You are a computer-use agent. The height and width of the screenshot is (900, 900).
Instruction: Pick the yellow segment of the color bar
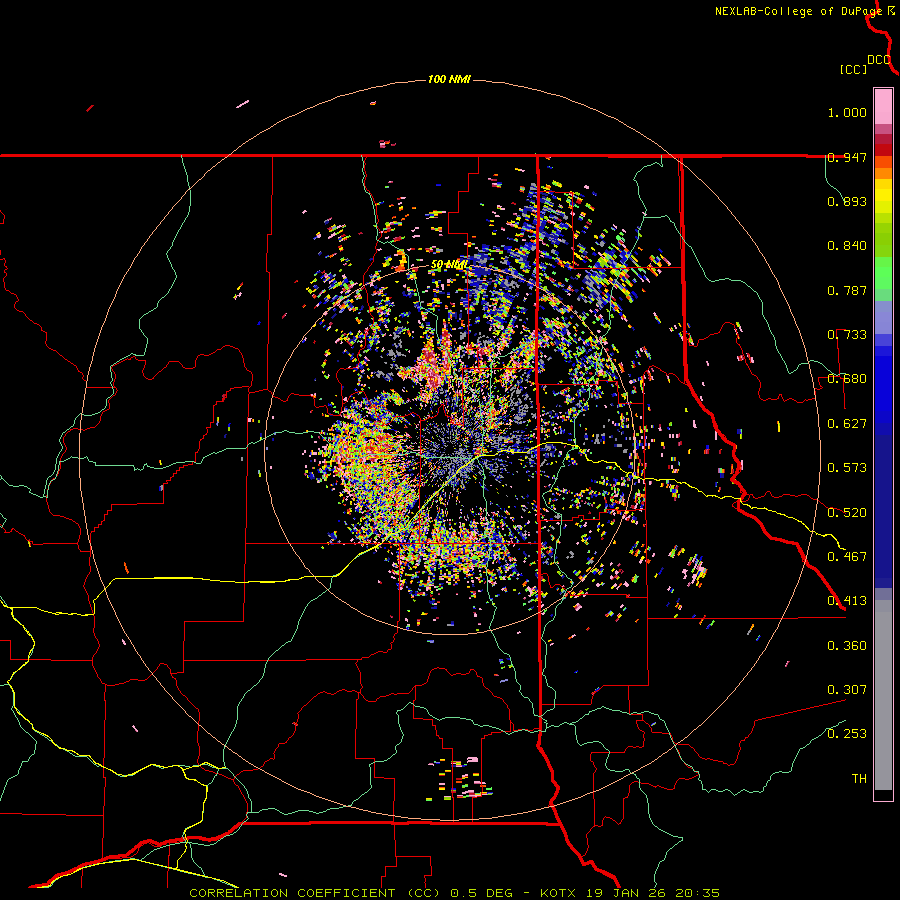click(x=883, y=197)
